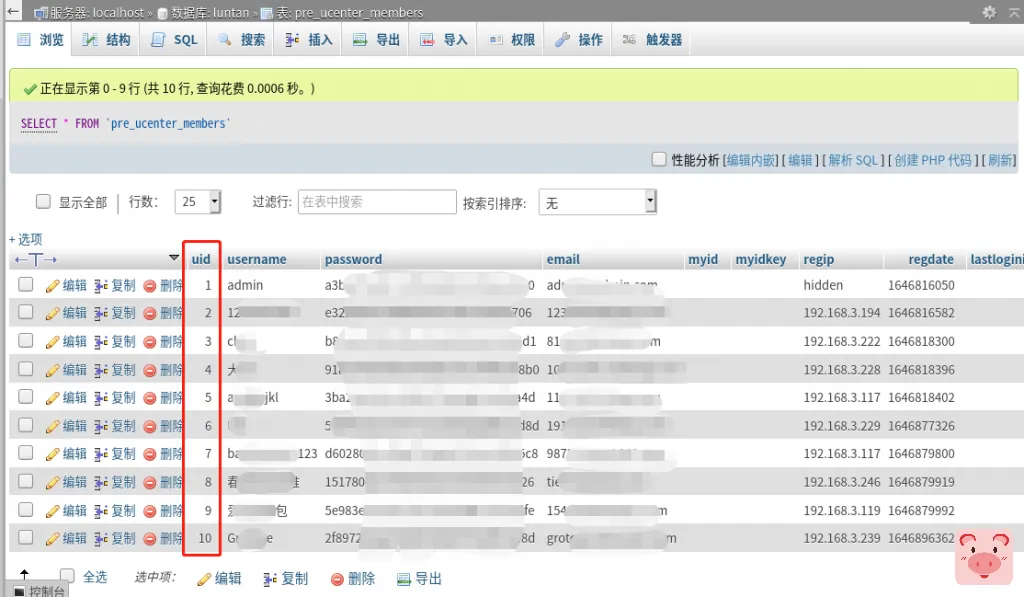Toggle the profiling checkbox
The image size is (1024, 597).
pos(659,159)
